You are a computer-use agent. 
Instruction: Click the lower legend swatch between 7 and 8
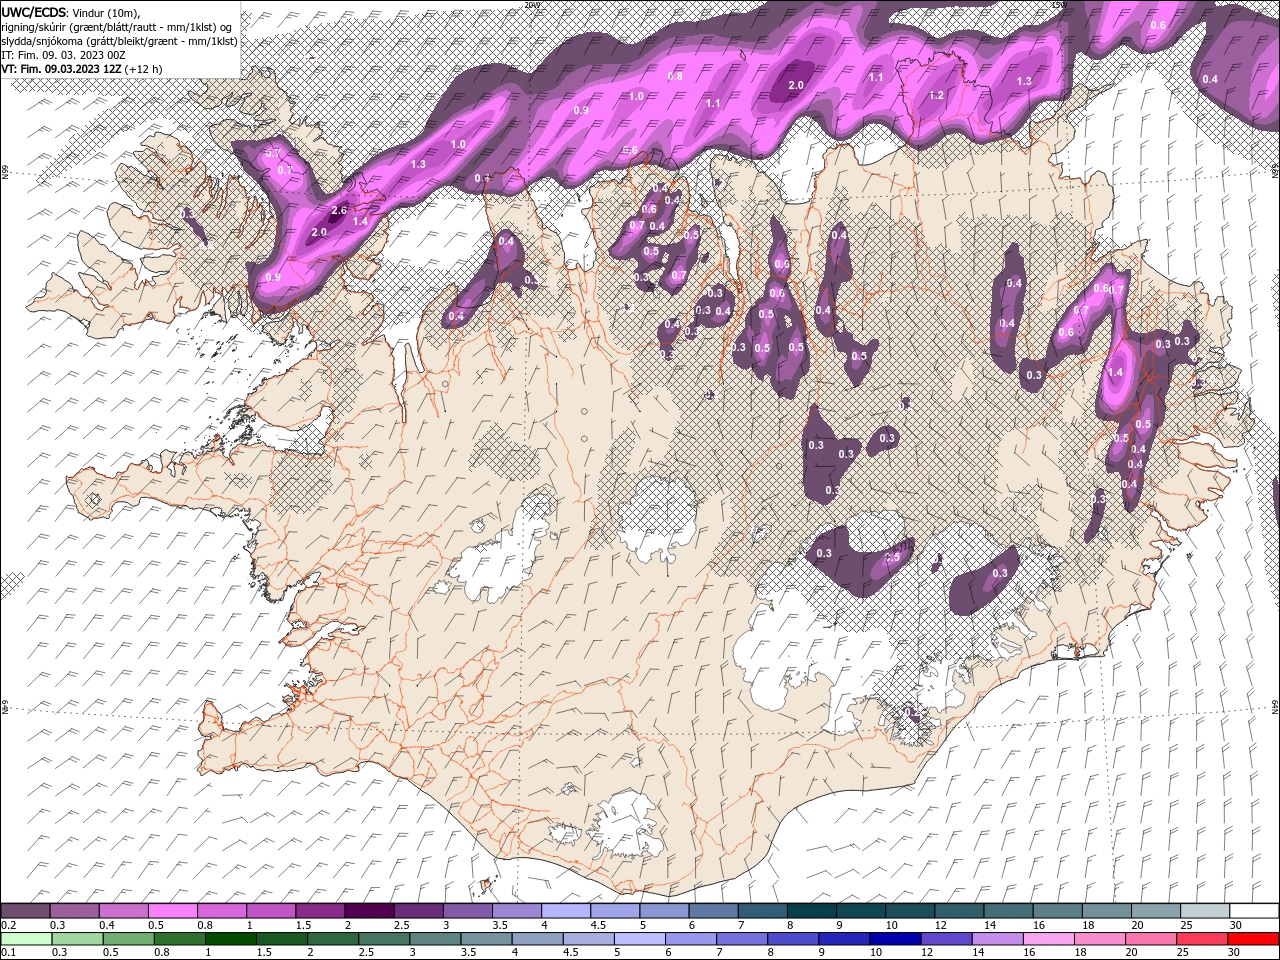click(742, 938)
